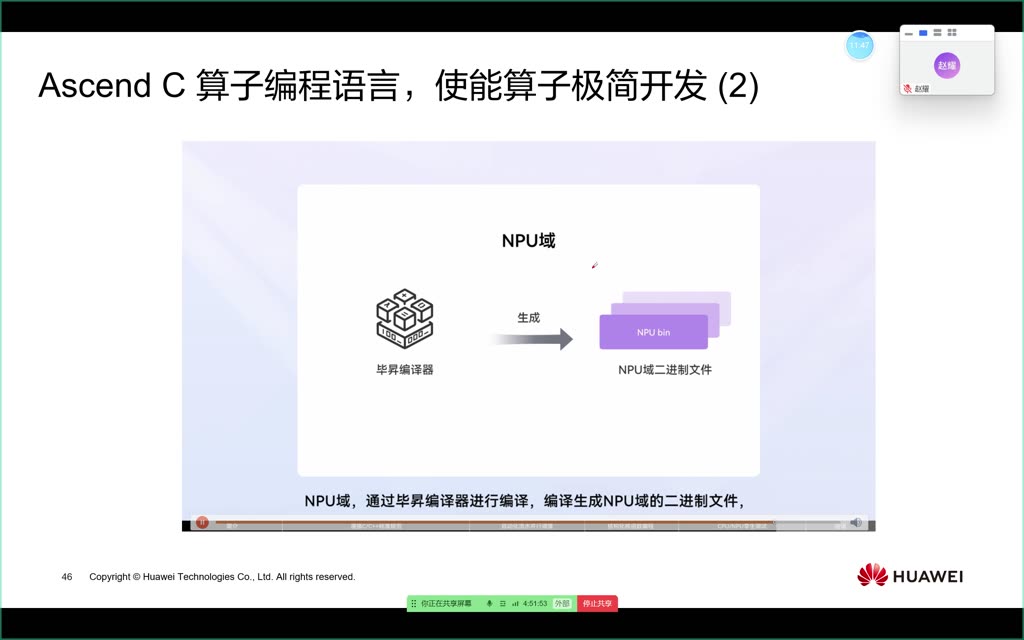Click the video volume speaker icon
Viewport: 1024px width, 640px height.
856,522
